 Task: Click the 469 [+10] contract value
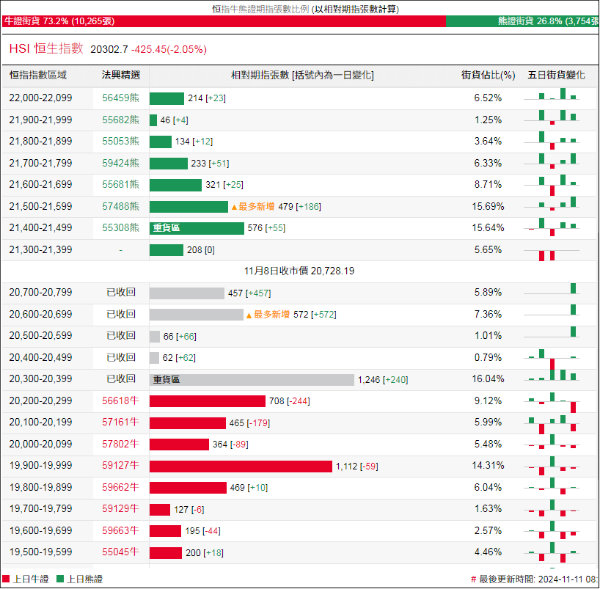tap(249, 488)
